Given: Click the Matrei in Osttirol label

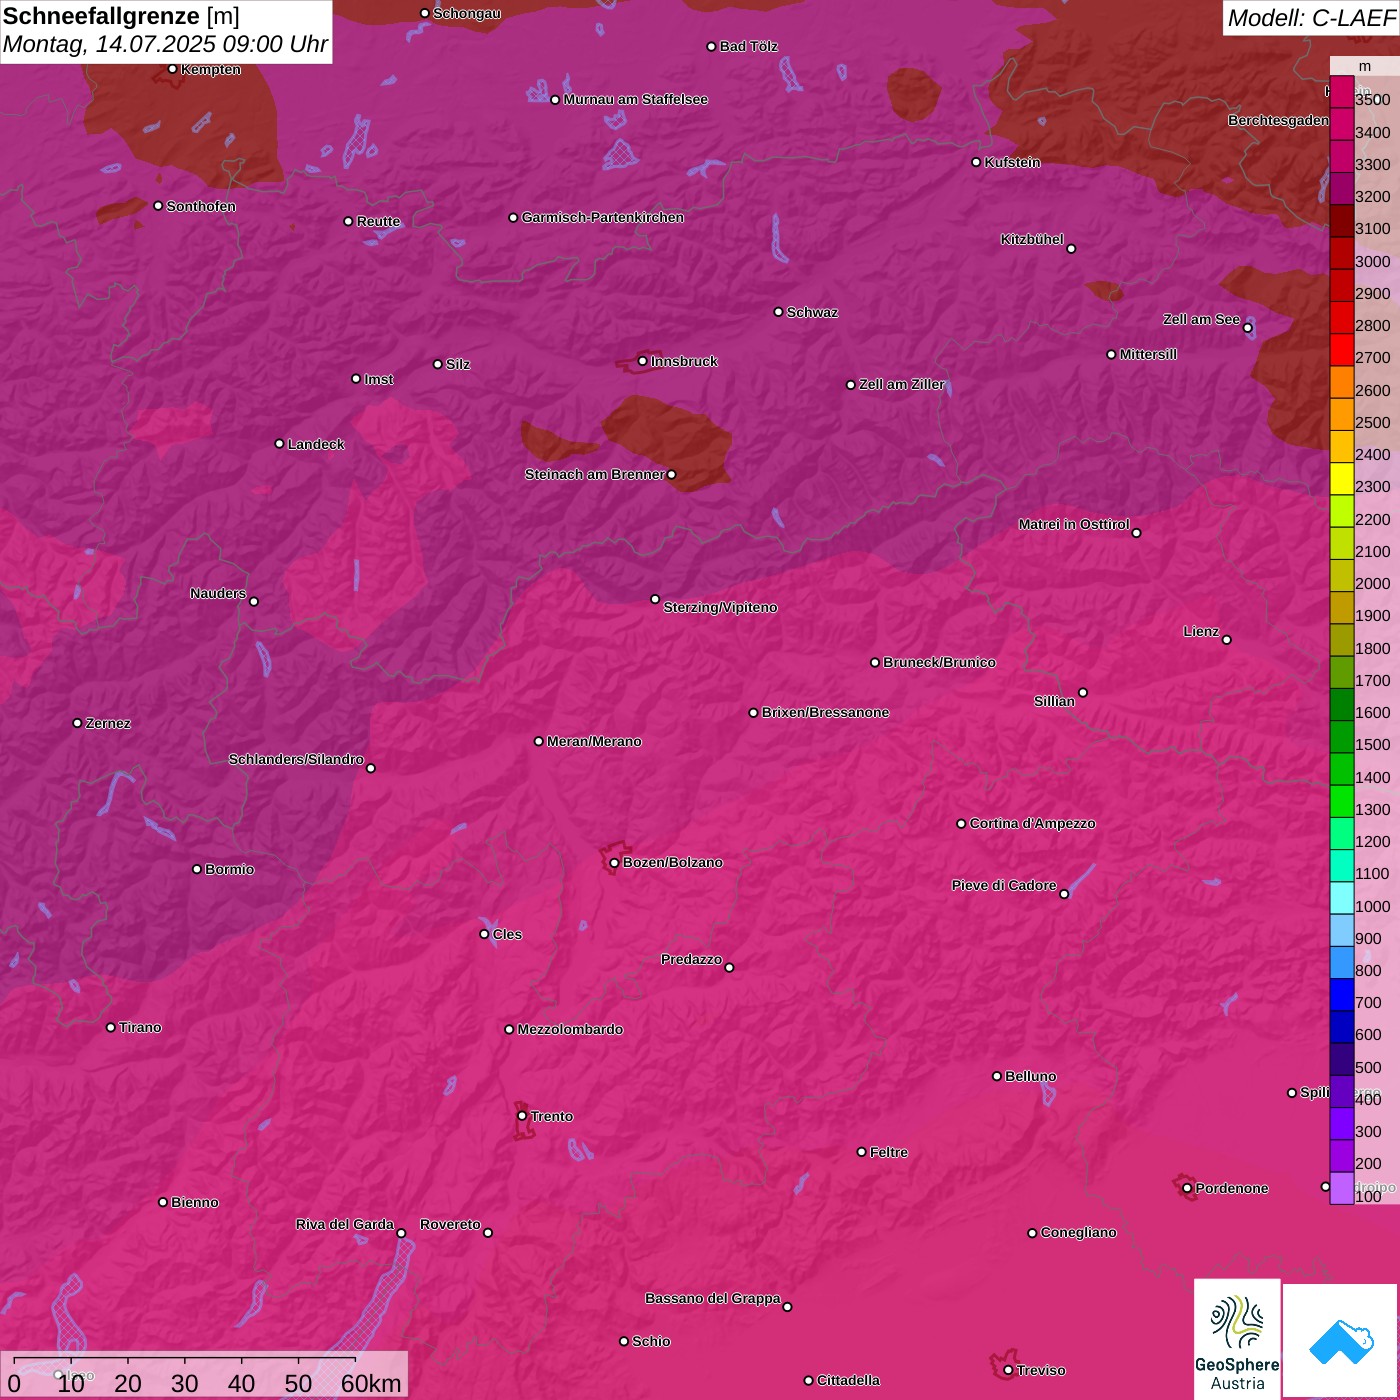Looking at the screenshot, I should [x=1074, y=524].
